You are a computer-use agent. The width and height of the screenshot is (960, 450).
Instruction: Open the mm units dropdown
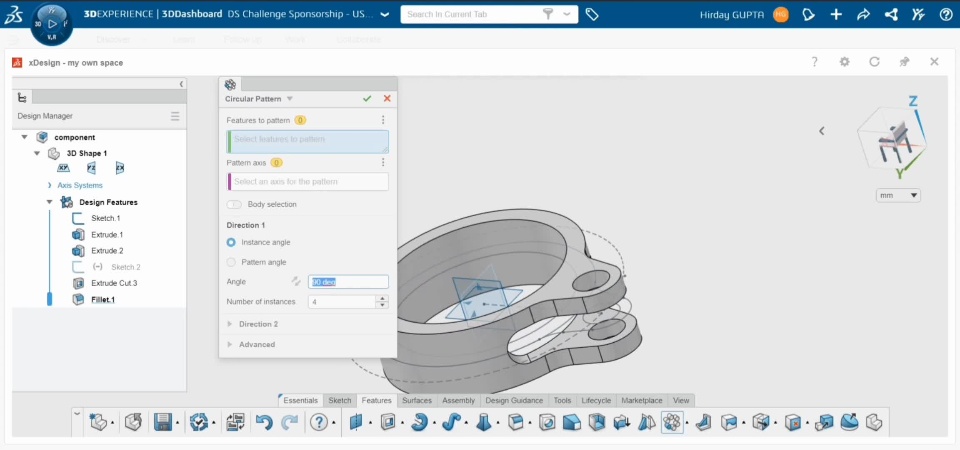(898, 195)
